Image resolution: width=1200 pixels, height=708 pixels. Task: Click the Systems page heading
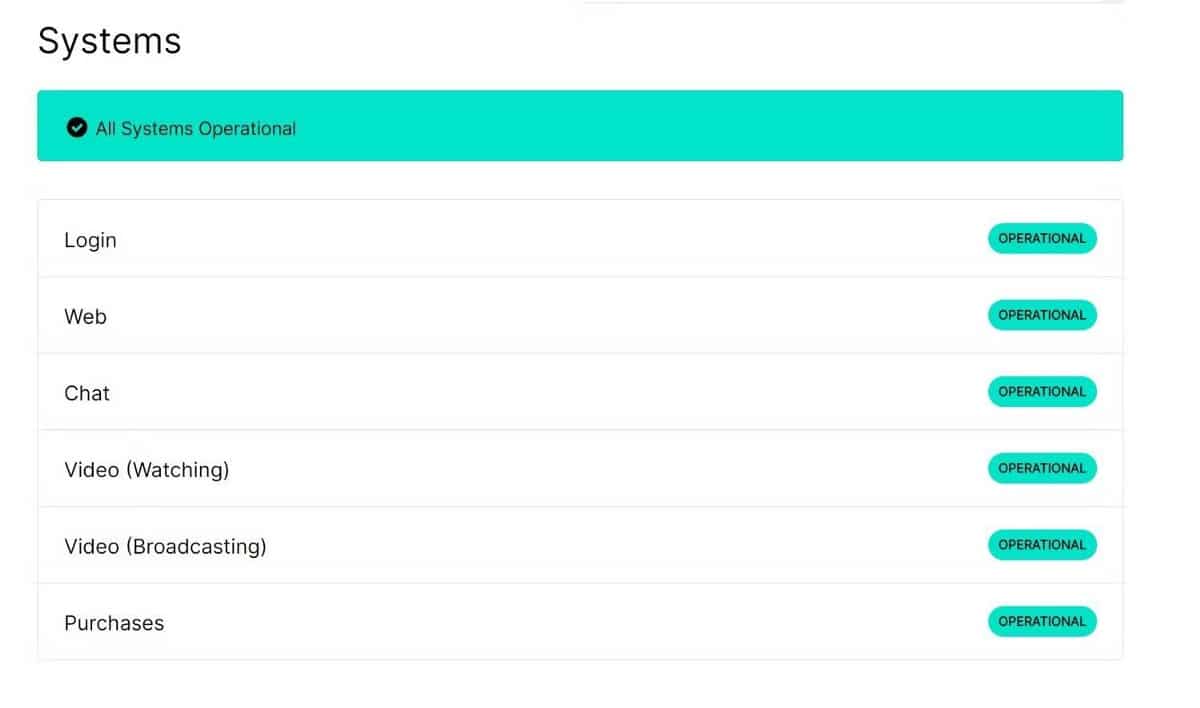tap(109, 41)
